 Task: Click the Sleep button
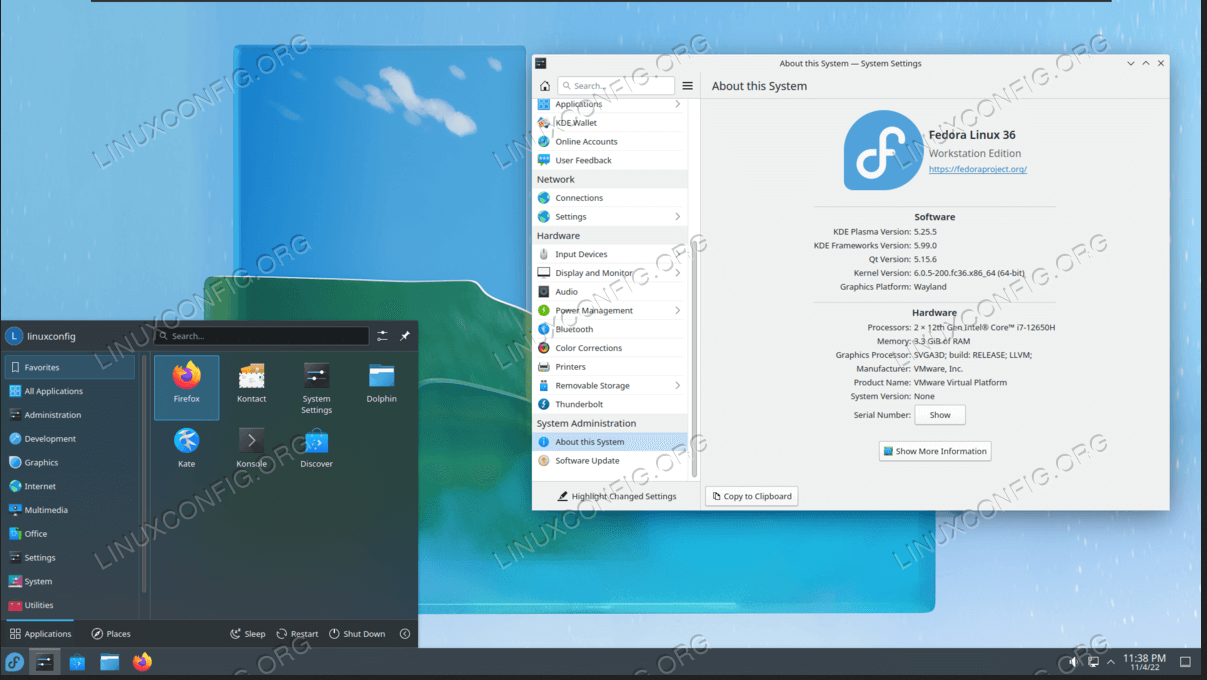click(247, 634)
